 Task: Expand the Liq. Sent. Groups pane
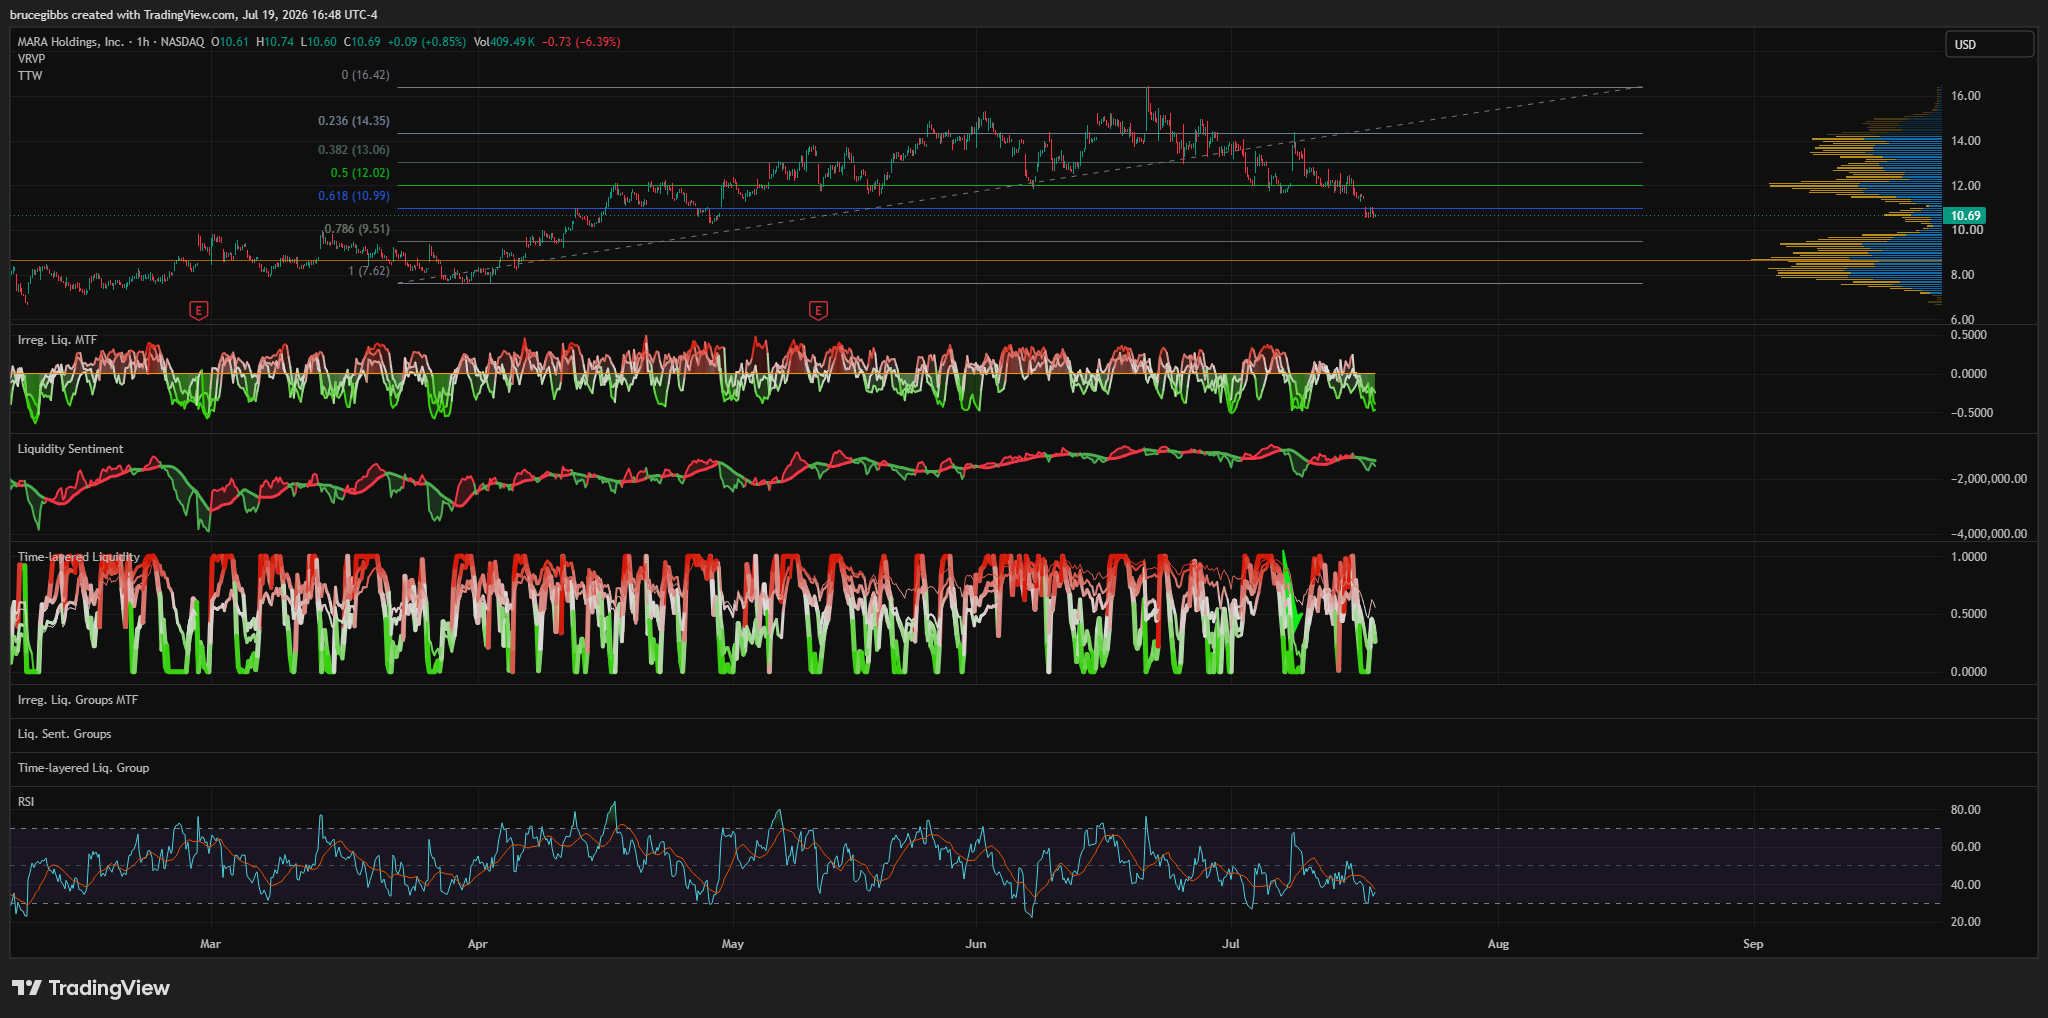point(64,734)
